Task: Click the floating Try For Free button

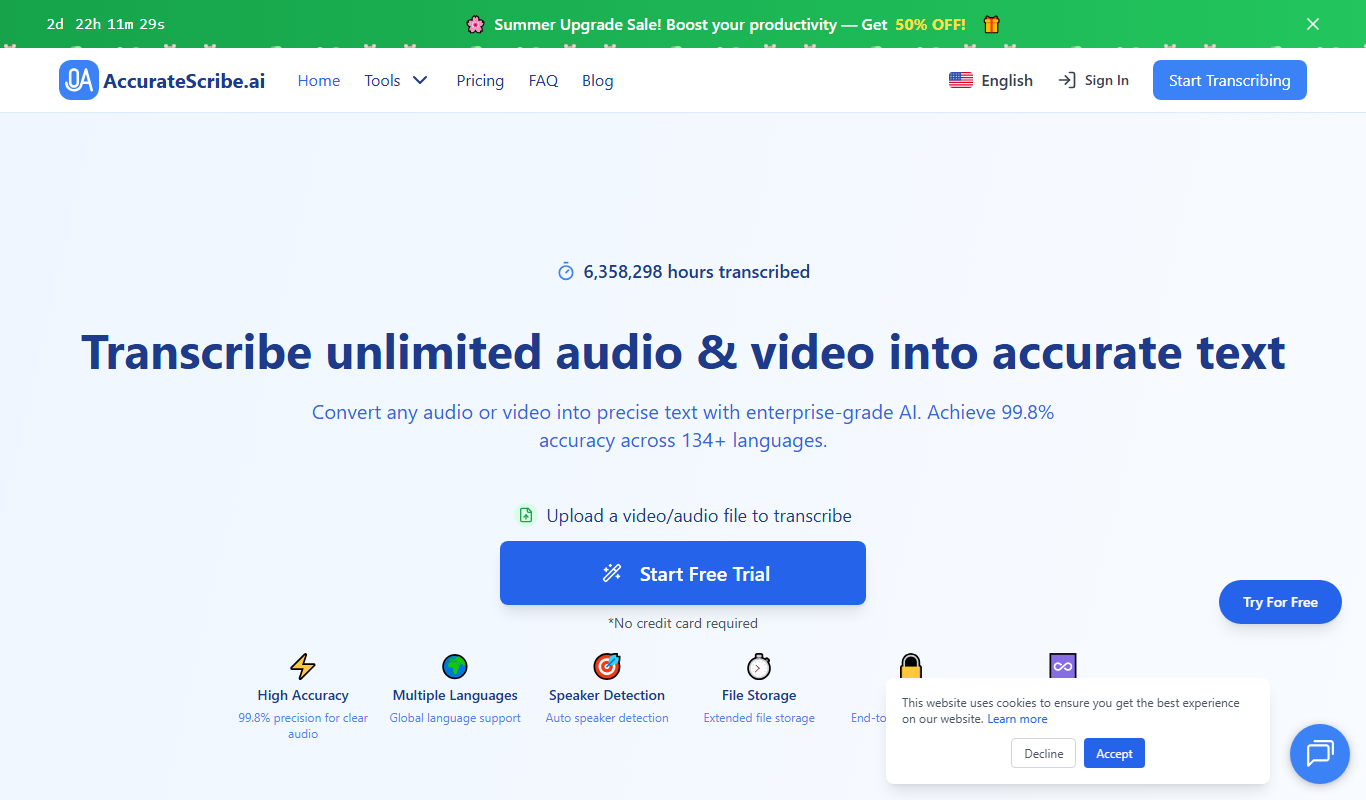Action: 1280,602
